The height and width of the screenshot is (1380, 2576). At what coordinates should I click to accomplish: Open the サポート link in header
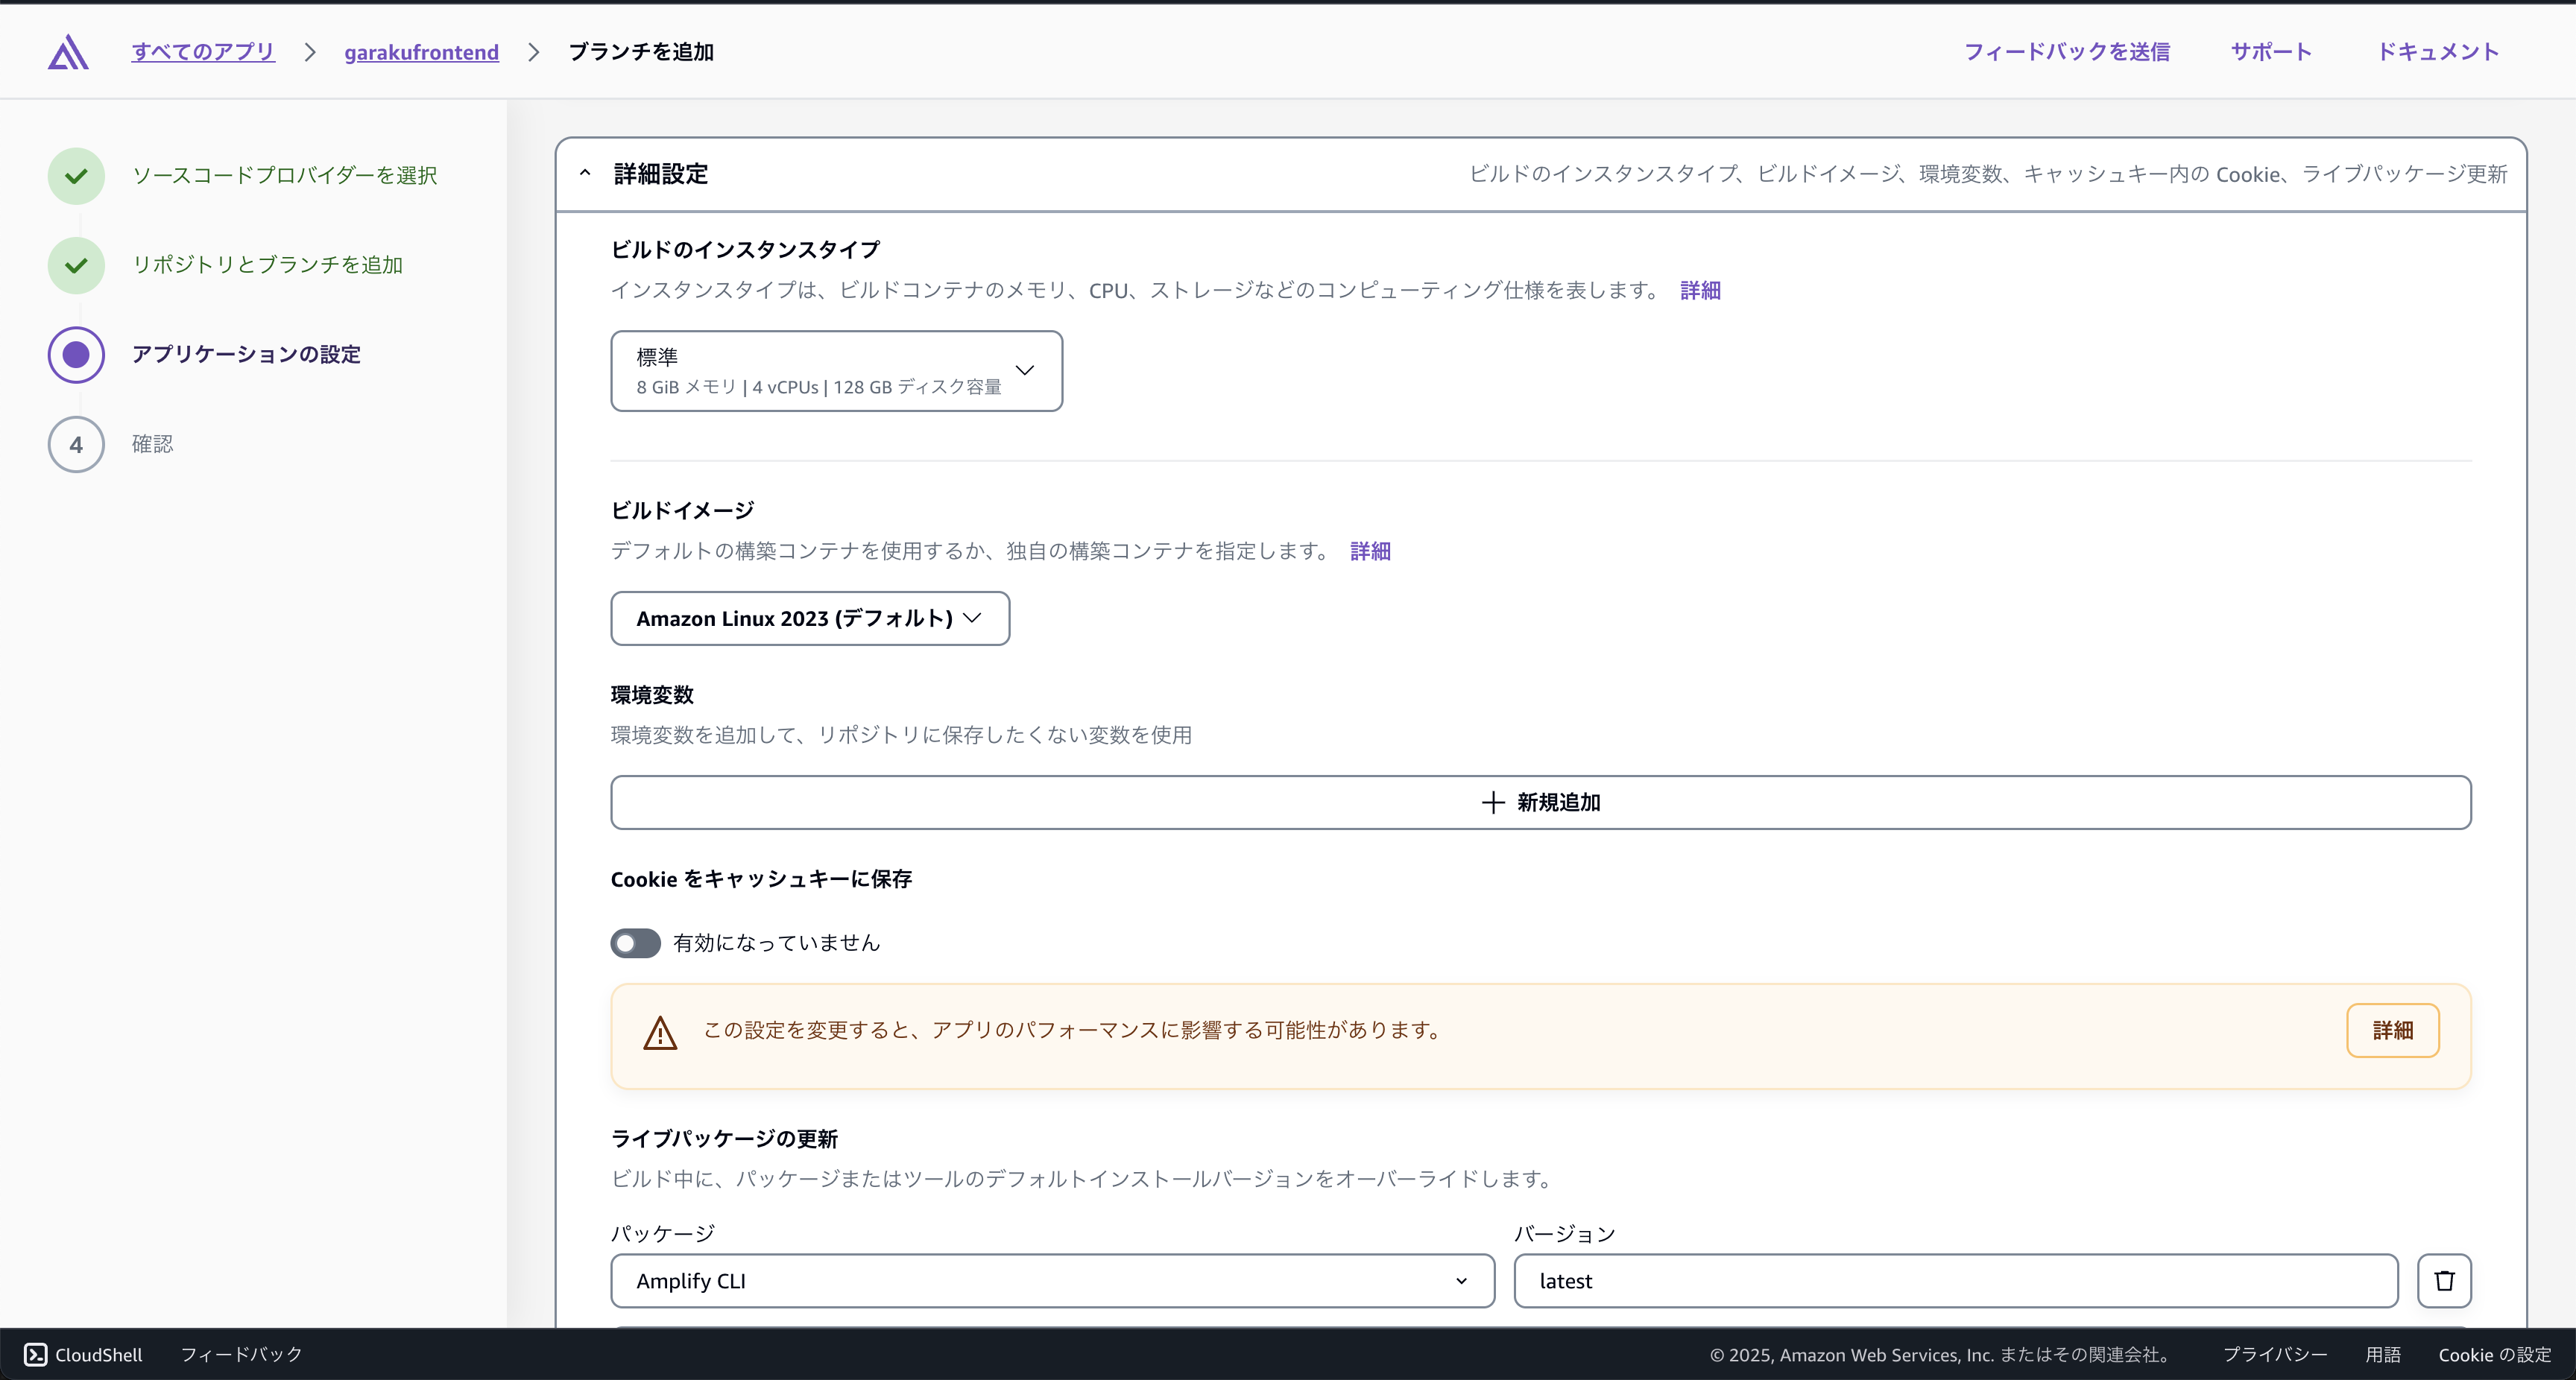coord(2270,52)
